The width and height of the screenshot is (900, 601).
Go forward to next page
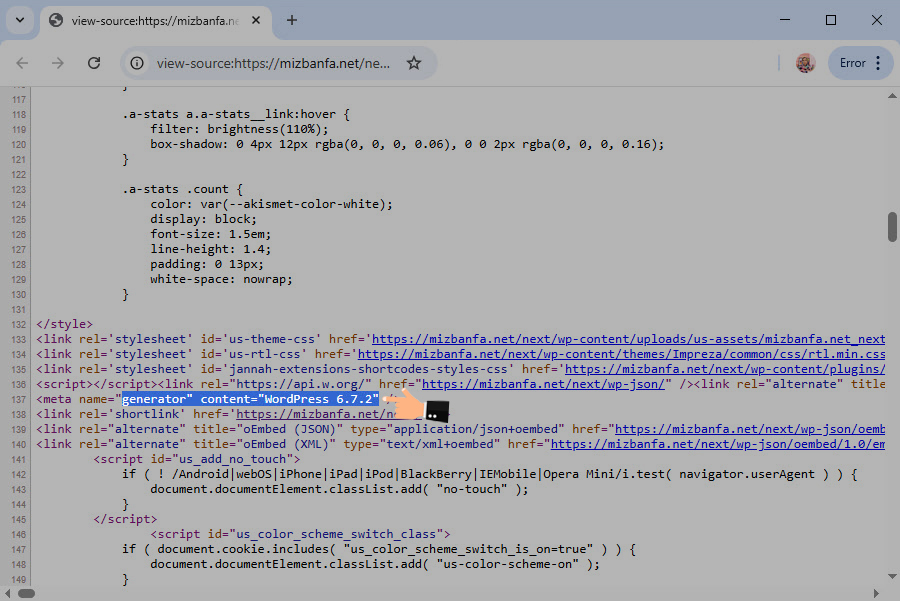tap(58, 63)
